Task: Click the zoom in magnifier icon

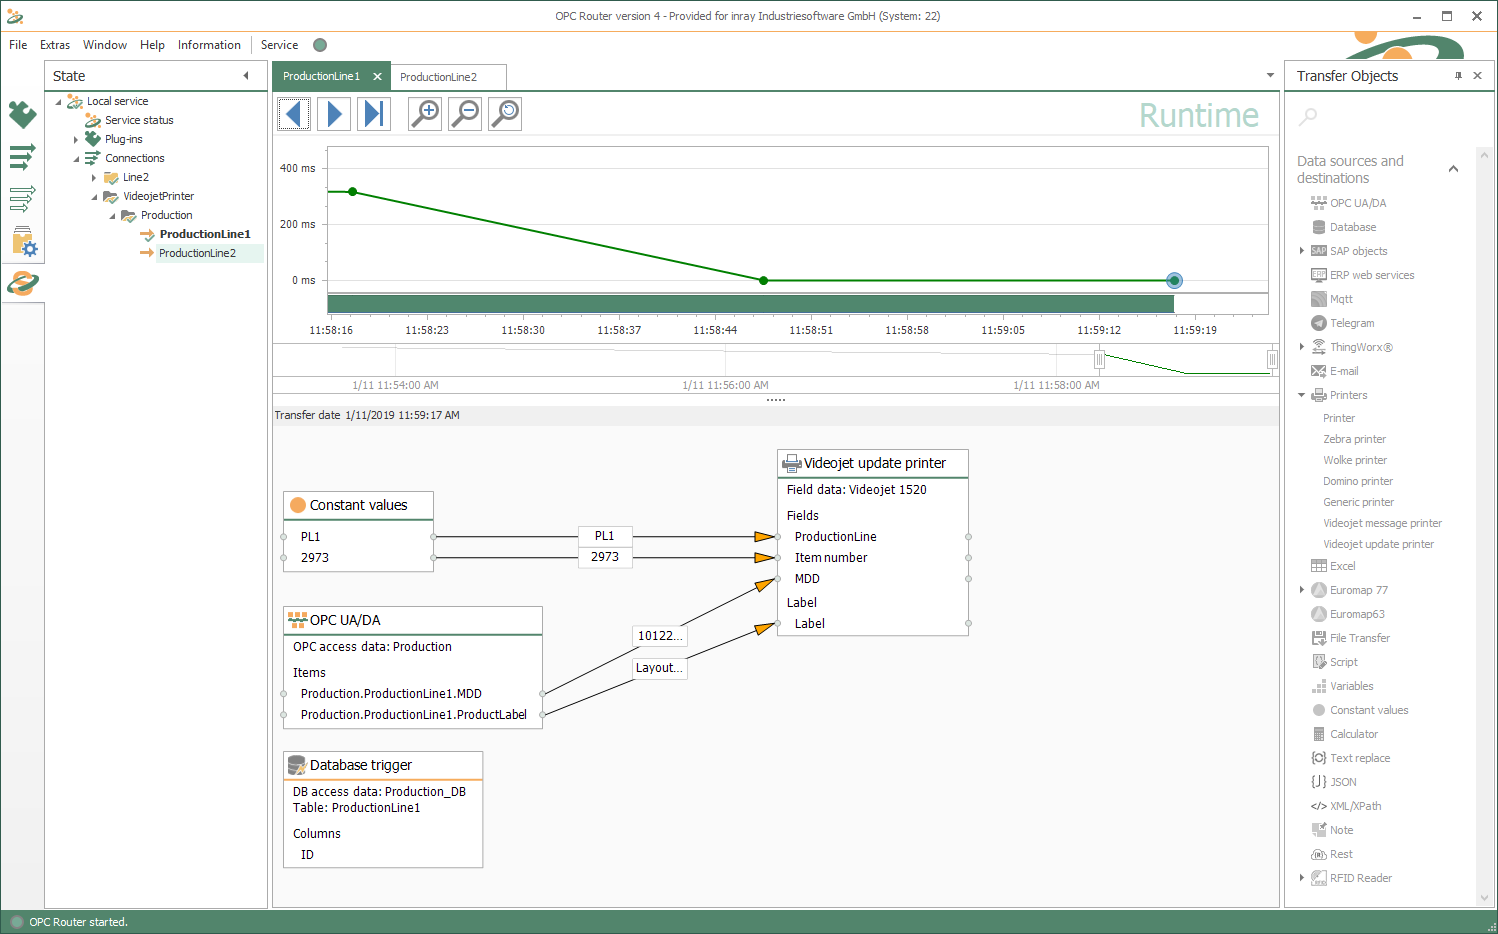Action: 426,114
